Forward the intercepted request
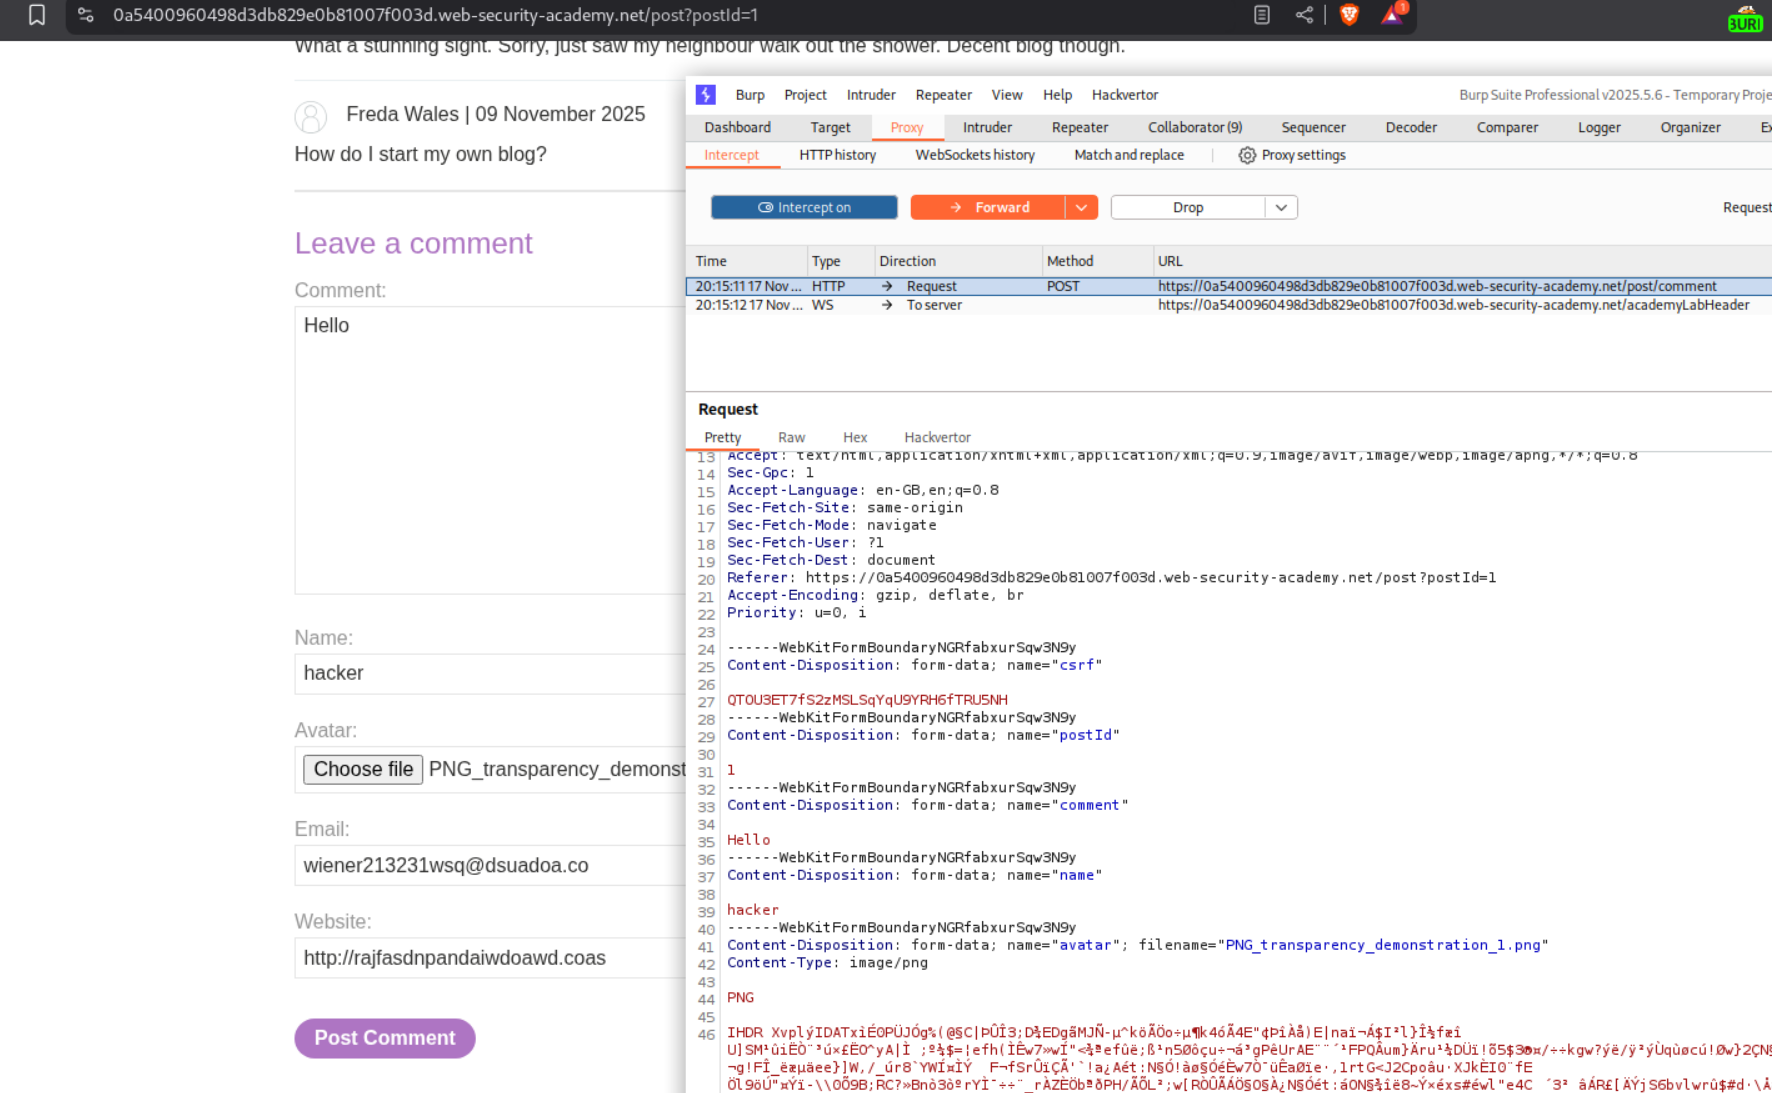Image resolution: width=1772 pixels, height=1093 pixels. pyautogui.click(x=988, y=207)
